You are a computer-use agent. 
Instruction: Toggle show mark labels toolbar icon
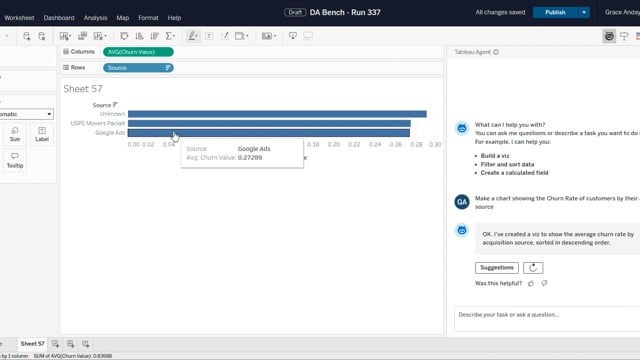click(209, 36)
